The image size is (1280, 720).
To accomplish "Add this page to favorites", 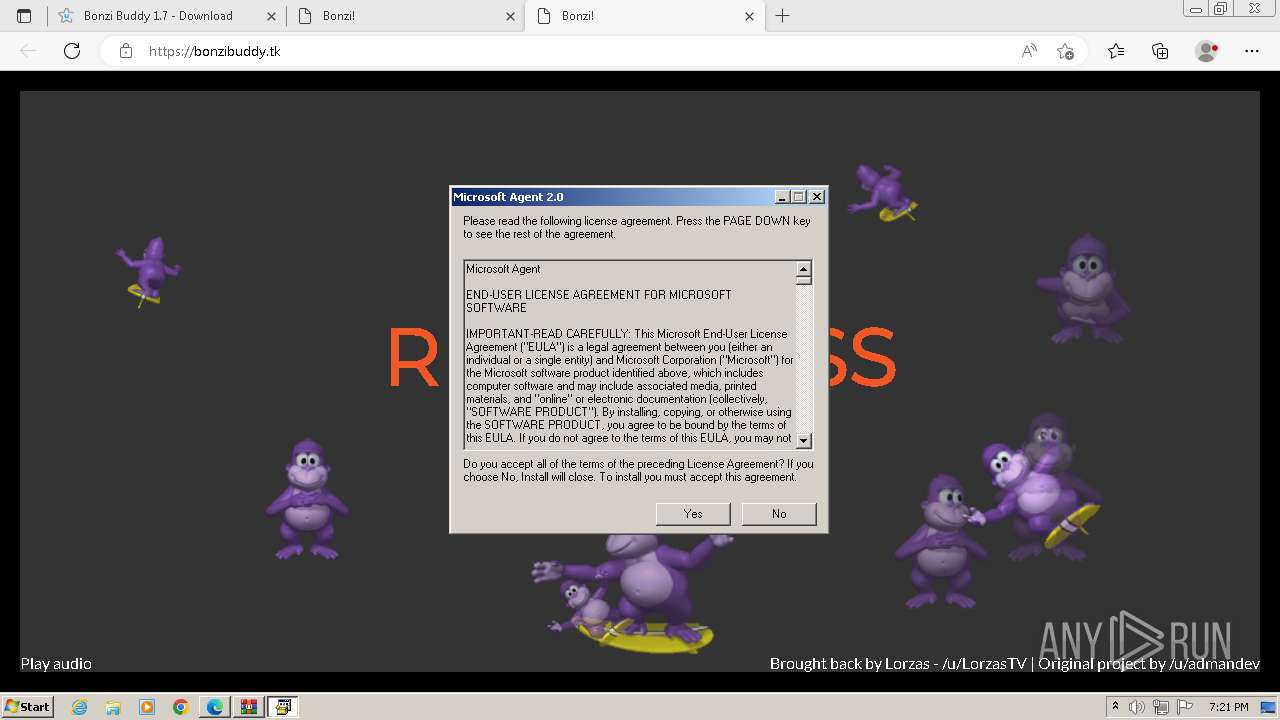I will click(x=1065, y=51).
